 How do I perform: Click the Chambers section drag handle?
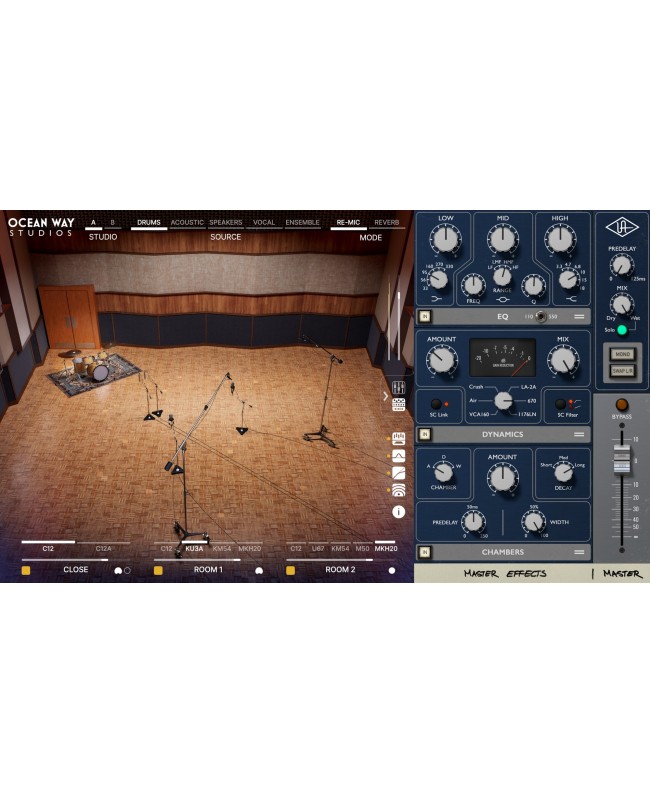[579, 552]
